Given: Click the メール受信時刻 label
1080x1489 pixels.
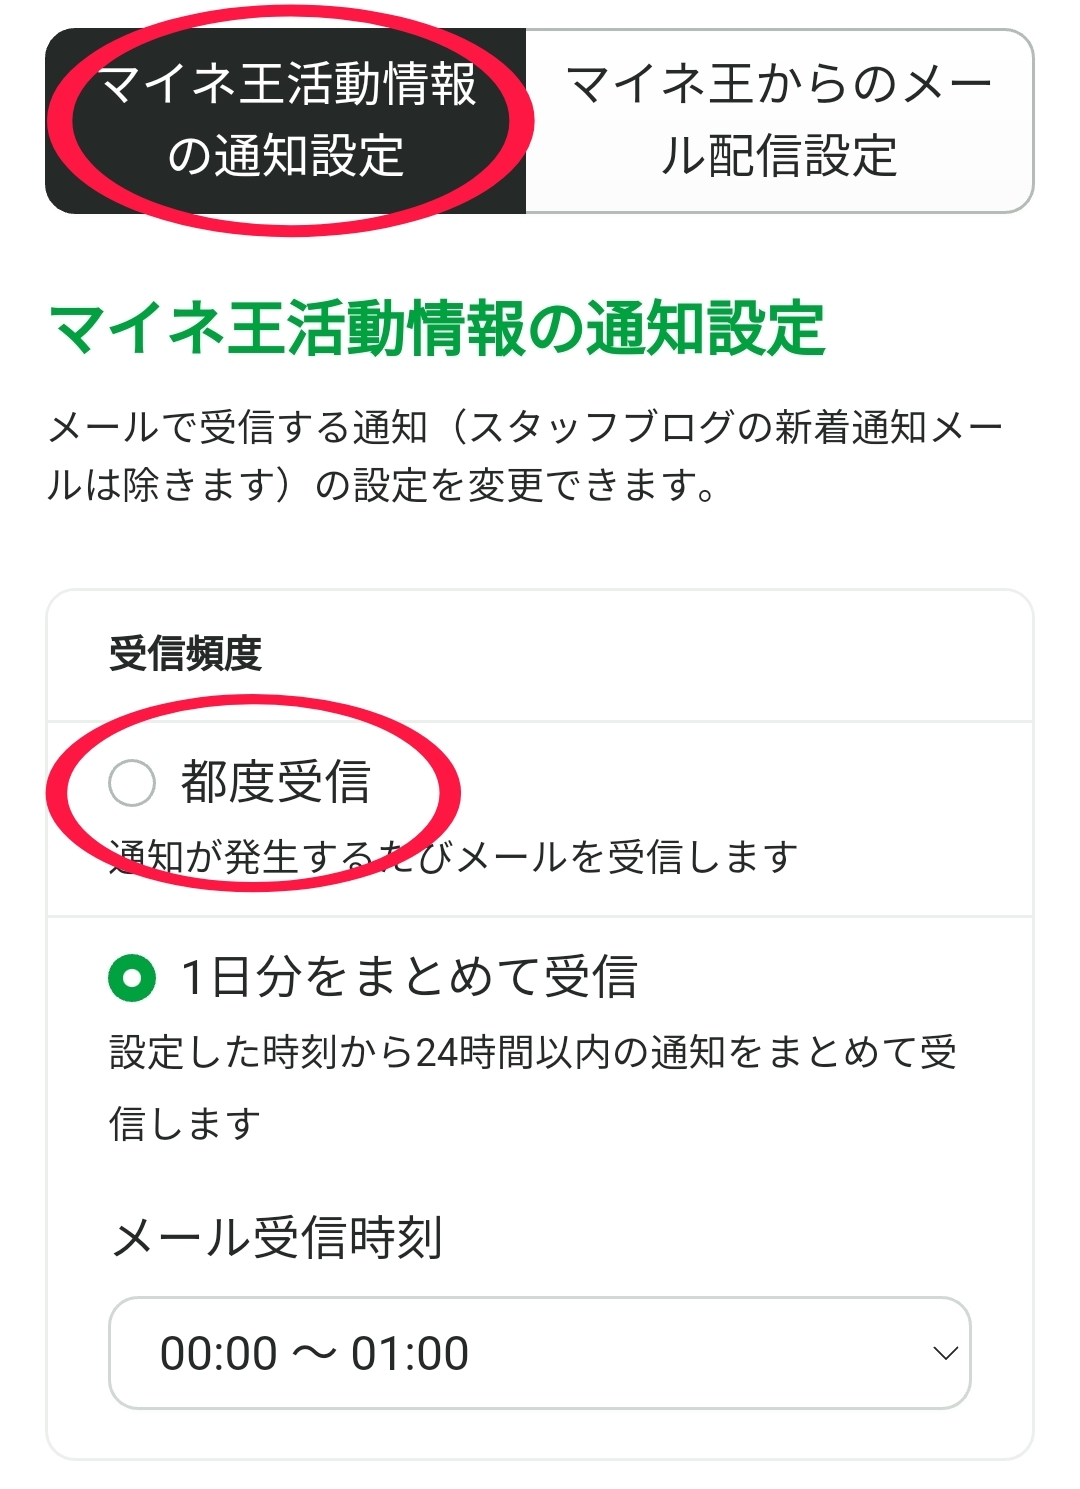Looking at the screenshot, I should tap(277, 1238).
